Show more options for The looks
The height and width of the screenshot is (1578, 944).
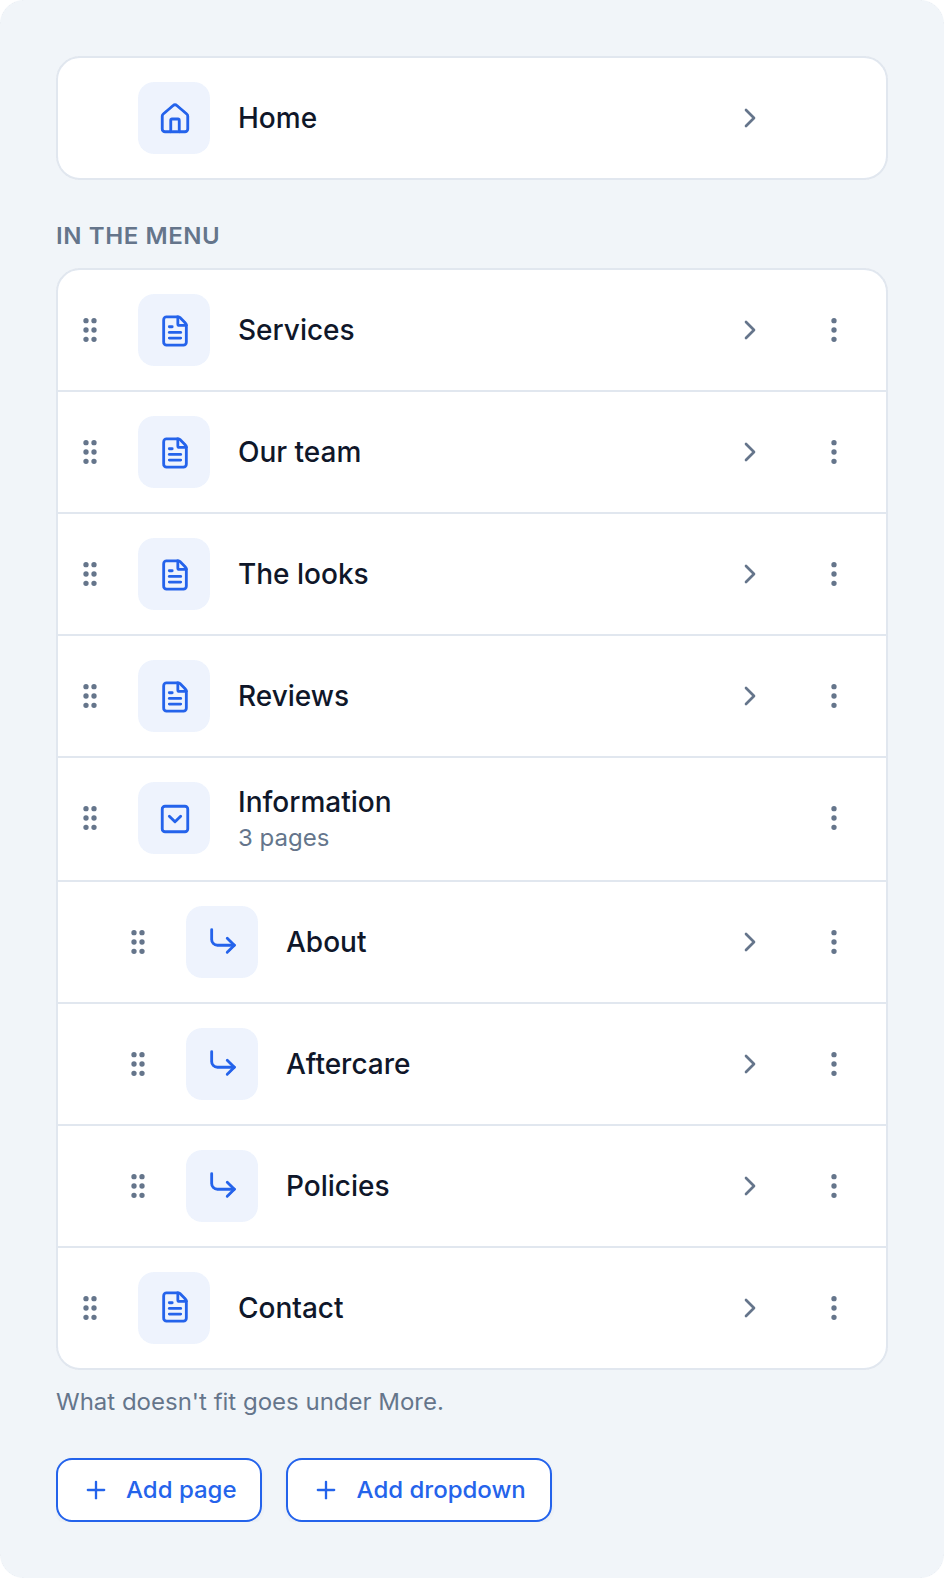click(x=834, y=574)
